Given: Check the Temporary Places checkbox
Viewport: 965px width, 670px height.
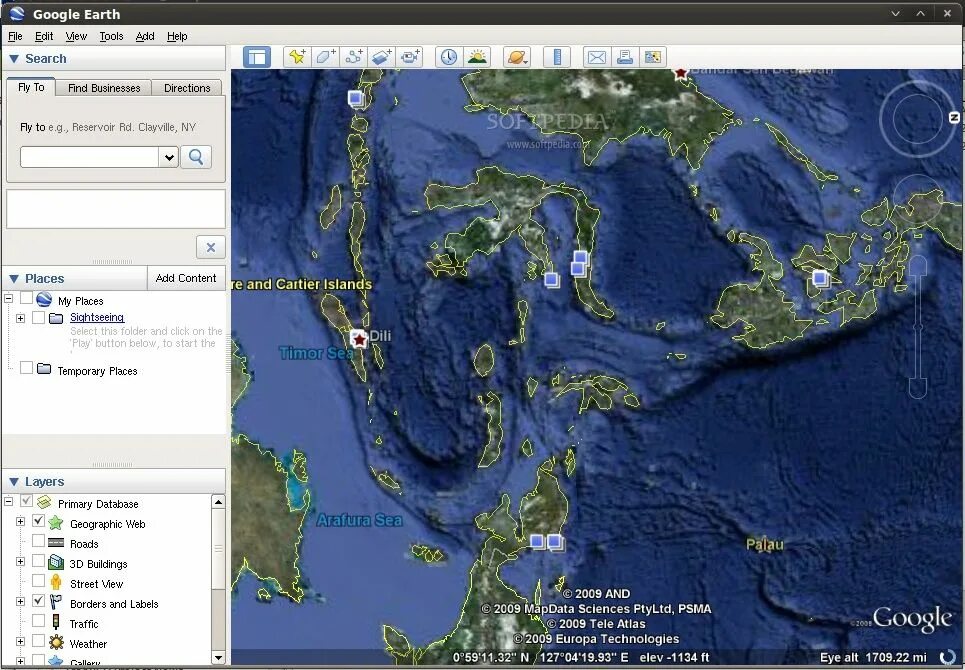Looking at the screenshot, I should [26, 368].
